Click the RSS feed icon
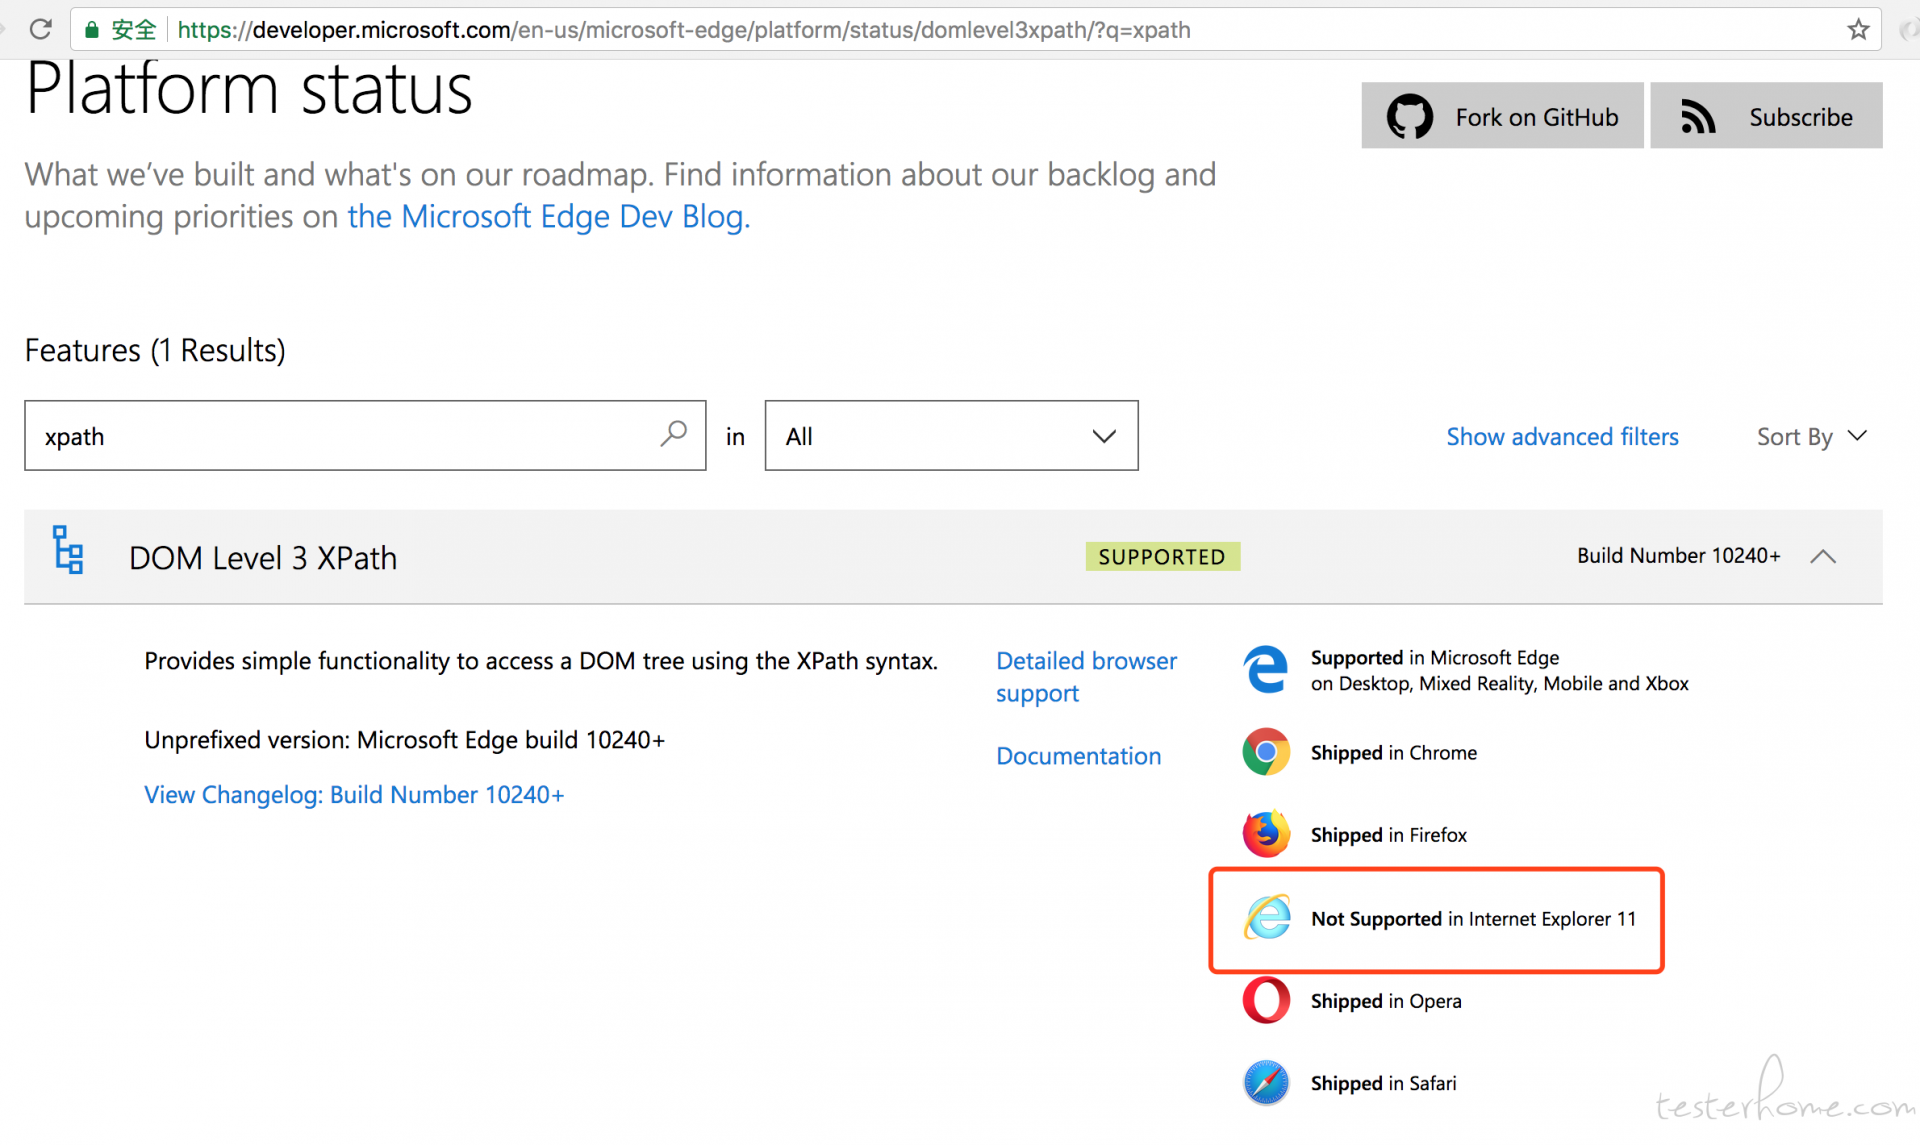 pyautogui.click(x=1698, y=117)
